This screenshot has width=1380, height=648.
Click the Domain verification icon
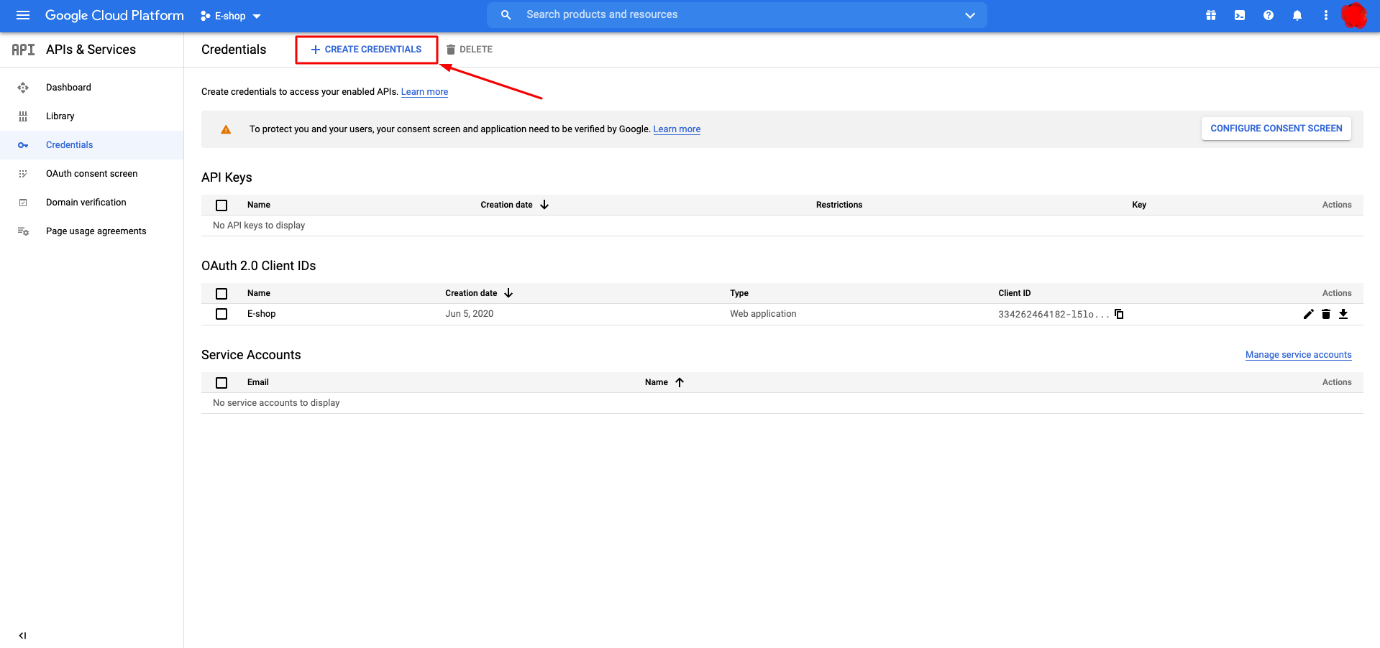(23, 202)
